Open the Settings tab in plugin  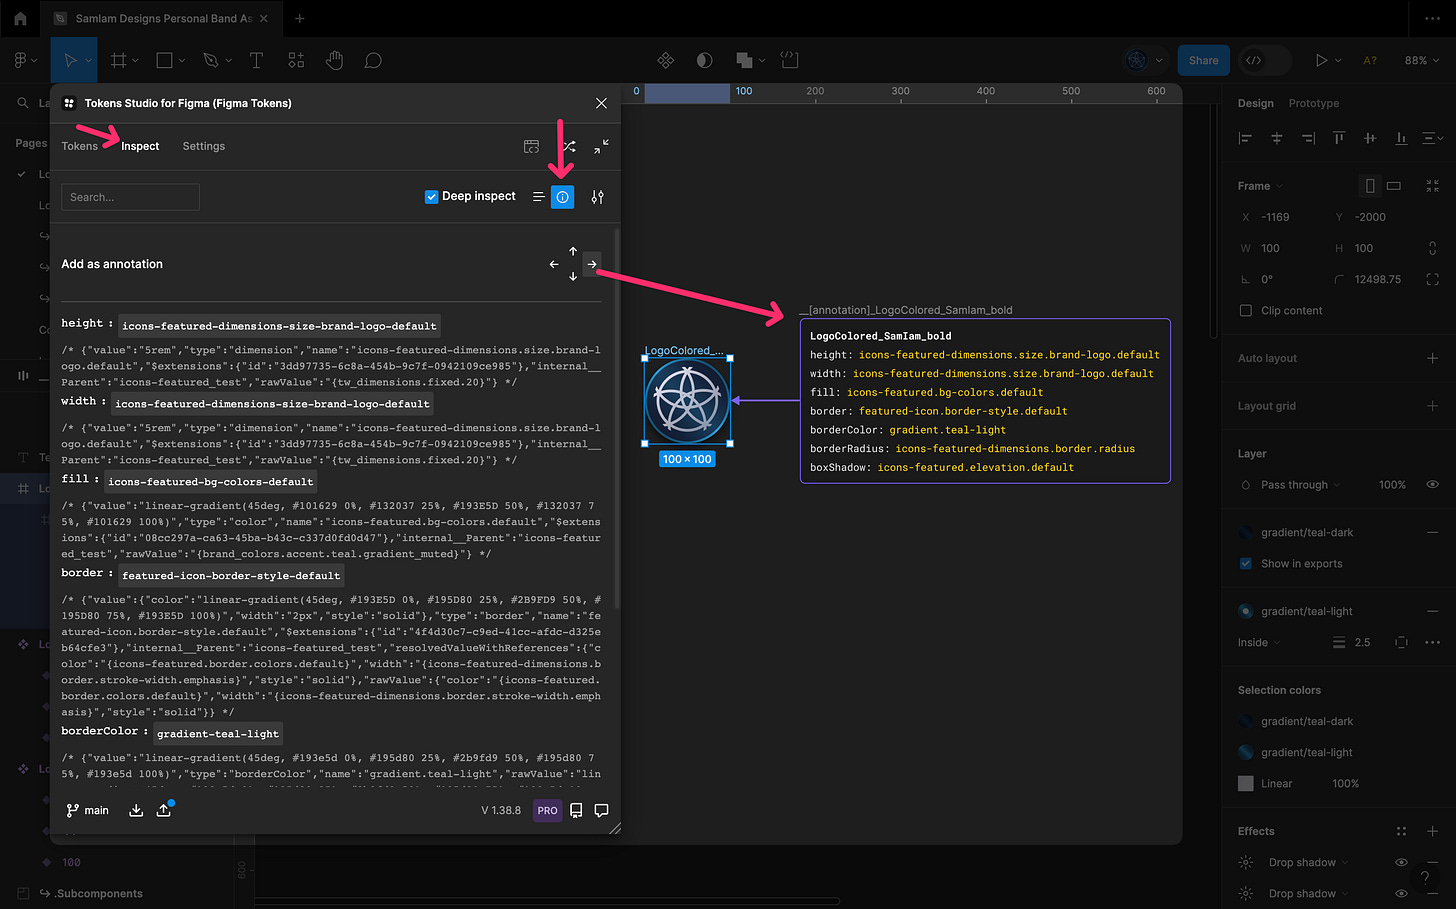pos(204,146)
